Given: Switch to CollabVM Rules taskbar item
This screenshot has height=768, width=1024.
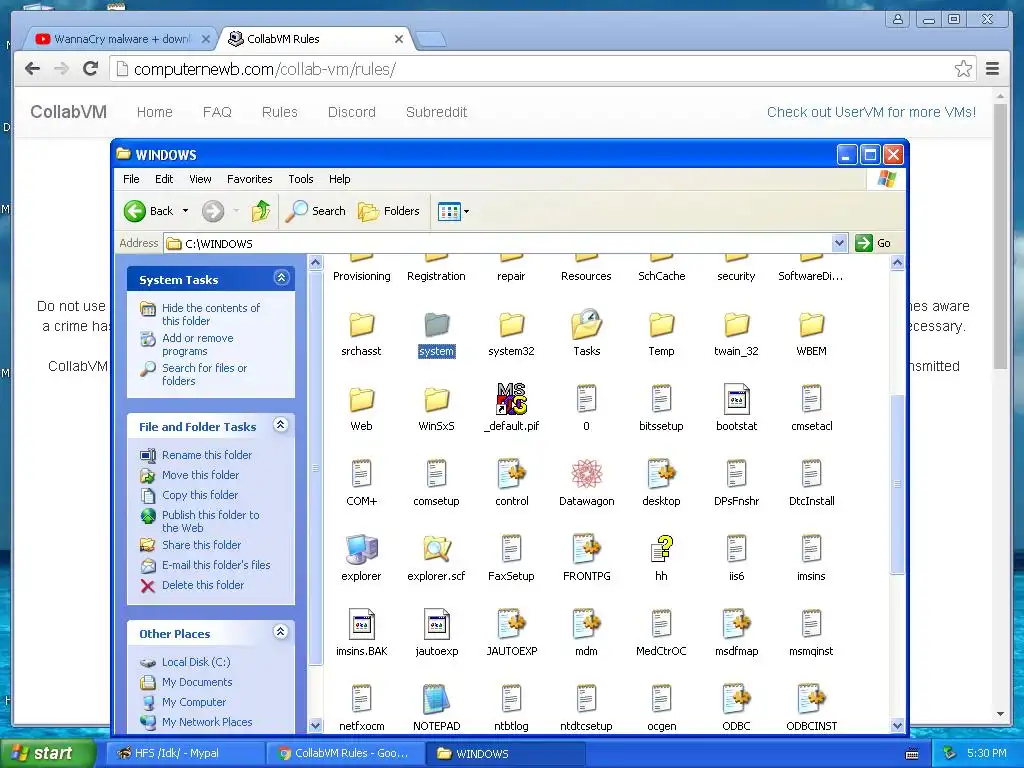Looking at the screenshot, I should 344,753.
